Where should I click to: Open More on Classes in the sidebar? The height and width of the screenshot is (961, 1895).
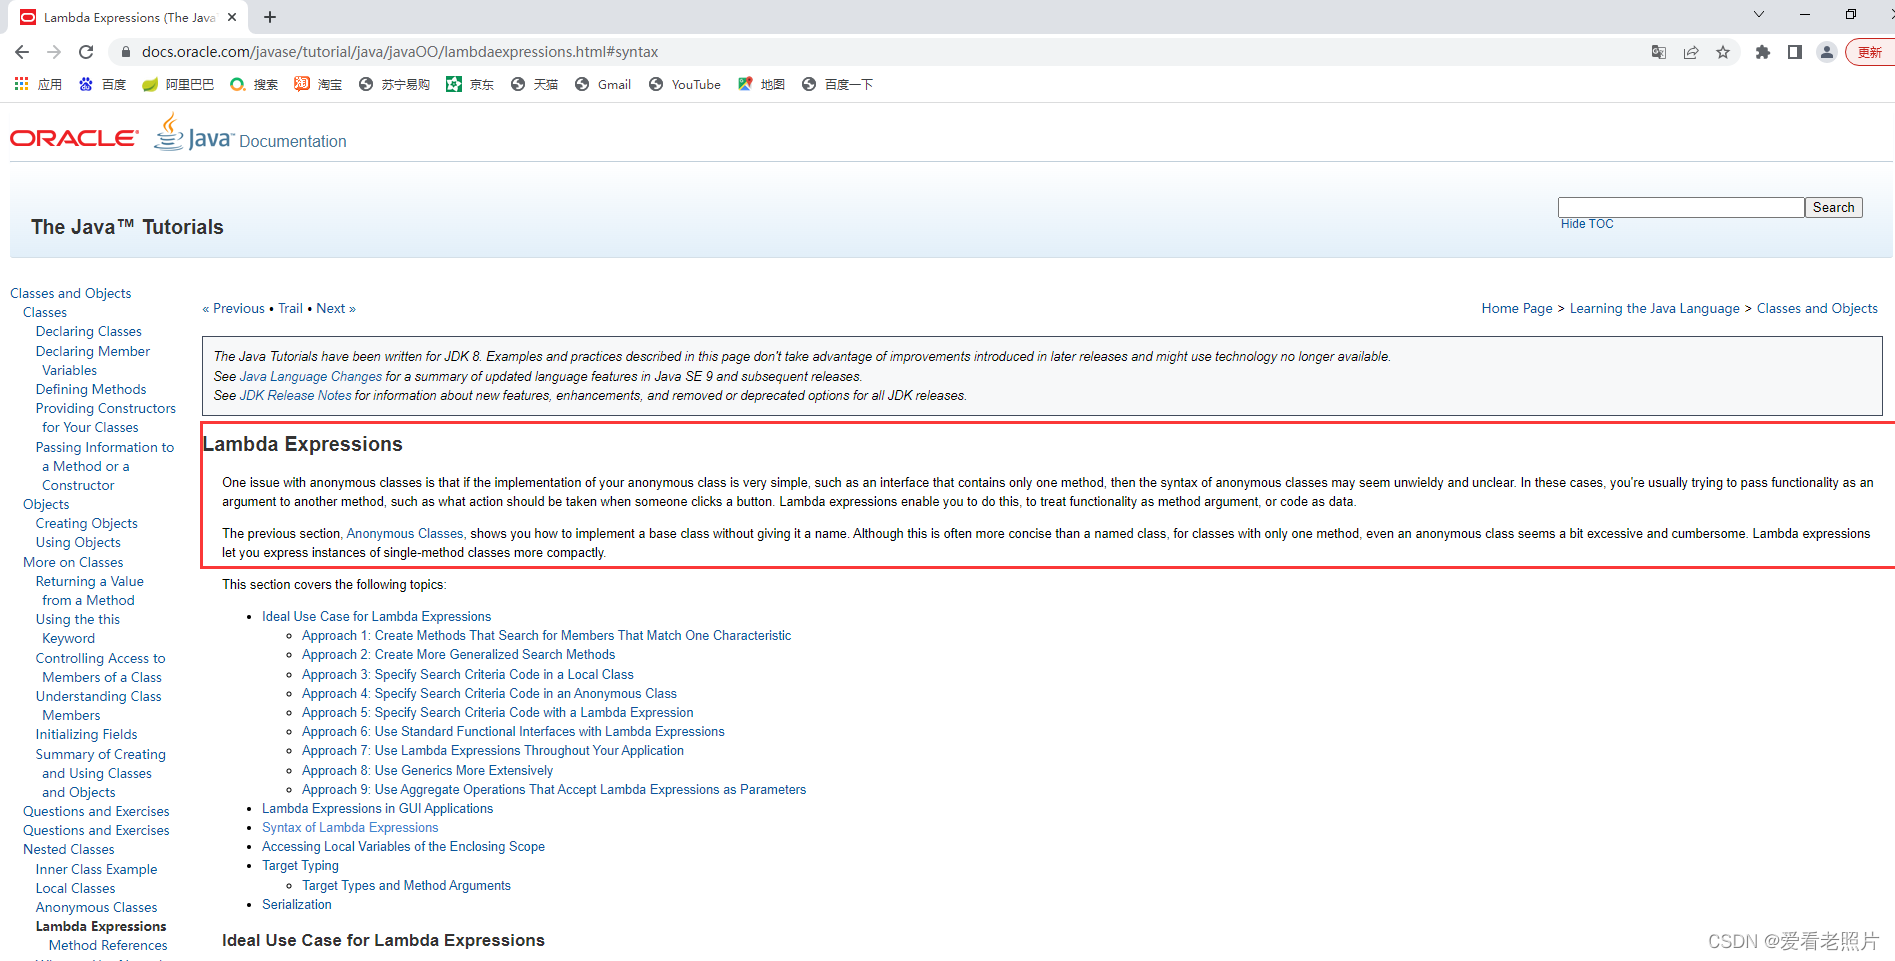73,563
